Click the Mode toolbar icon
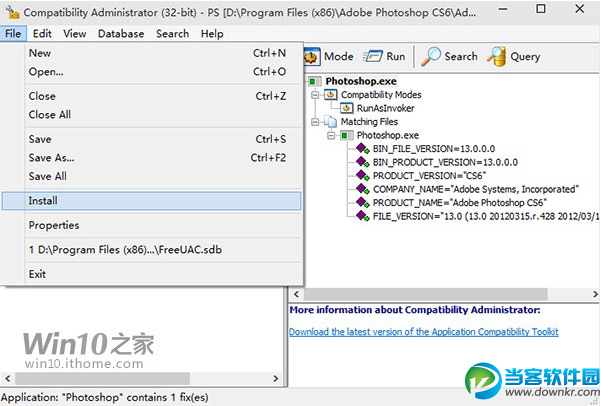Image resolution: width=601 pixels, height=406 pixels. (312, 57)
